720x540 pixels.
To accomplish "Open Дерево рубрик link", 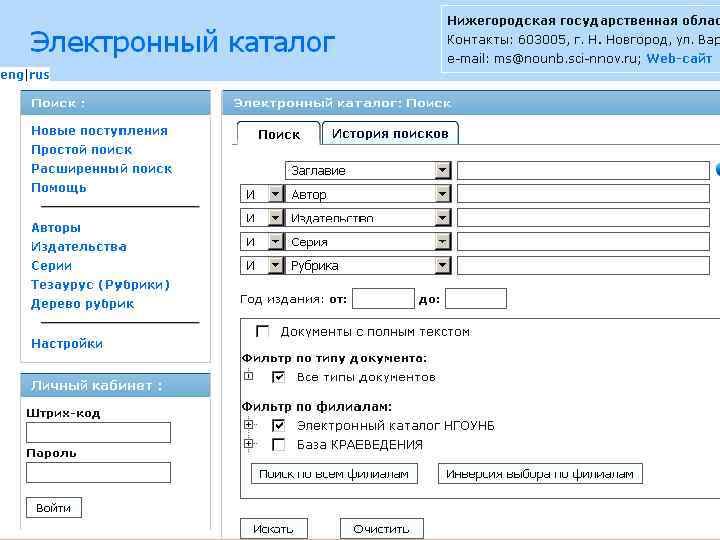I will point(83,304).
